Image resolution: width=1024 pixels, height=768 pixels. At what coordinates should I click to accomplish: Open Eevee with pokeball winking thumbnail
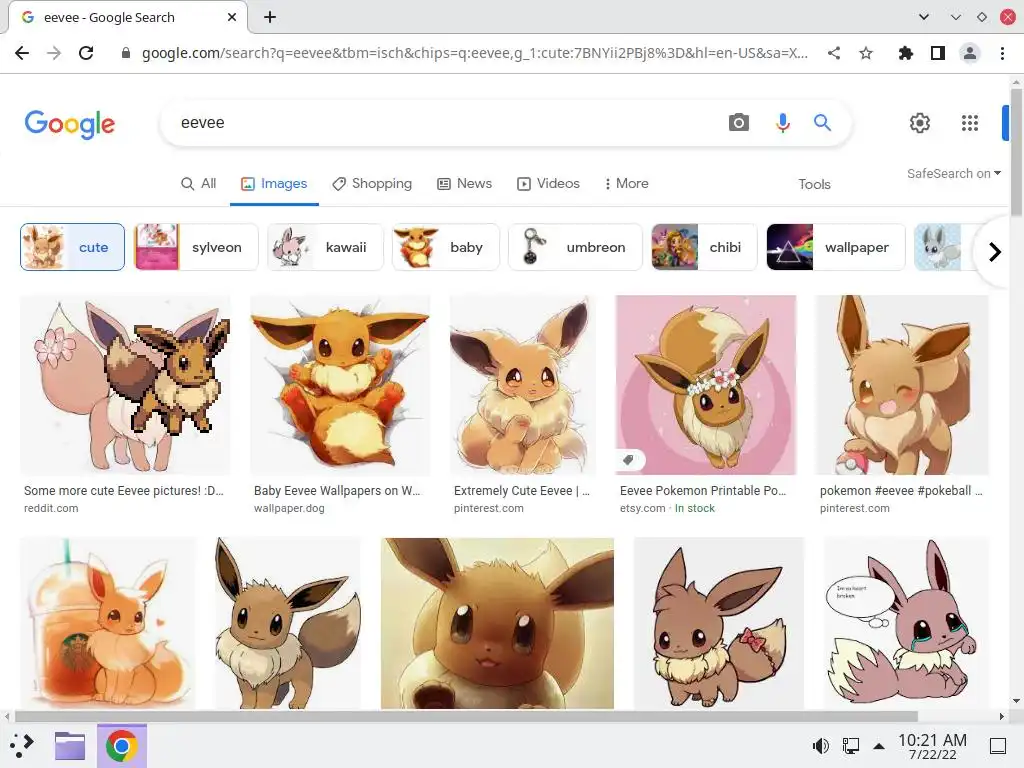902,385
